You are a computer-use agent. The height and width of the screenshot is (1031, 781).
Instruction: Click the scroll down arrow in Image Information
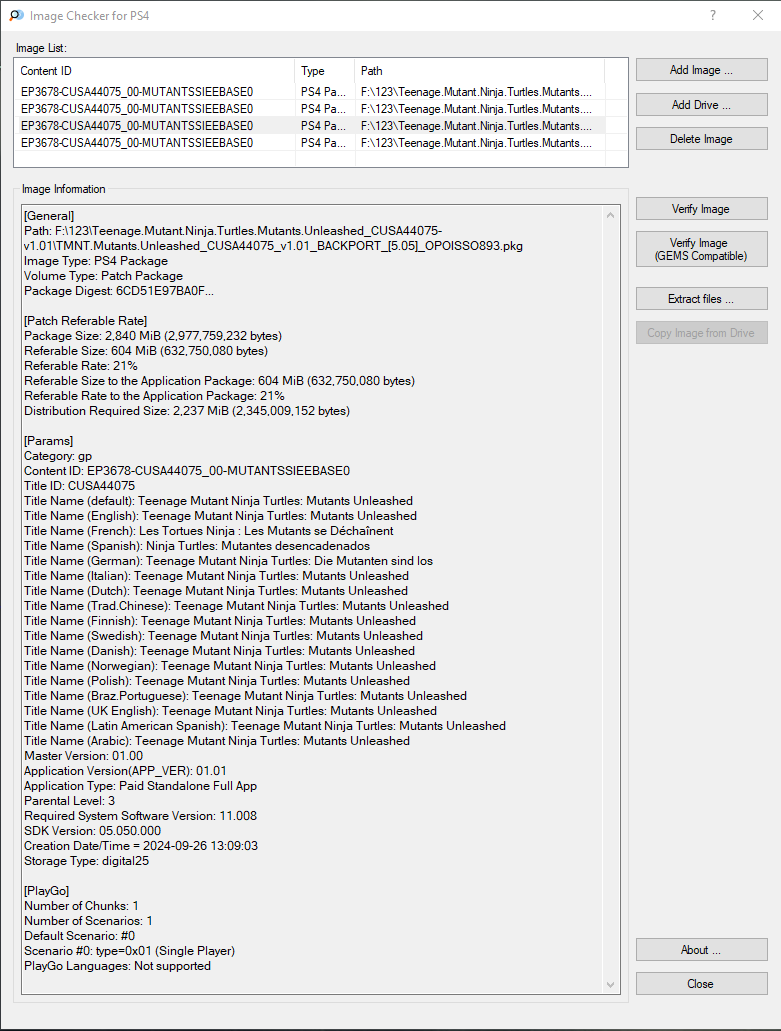[611, 984]
